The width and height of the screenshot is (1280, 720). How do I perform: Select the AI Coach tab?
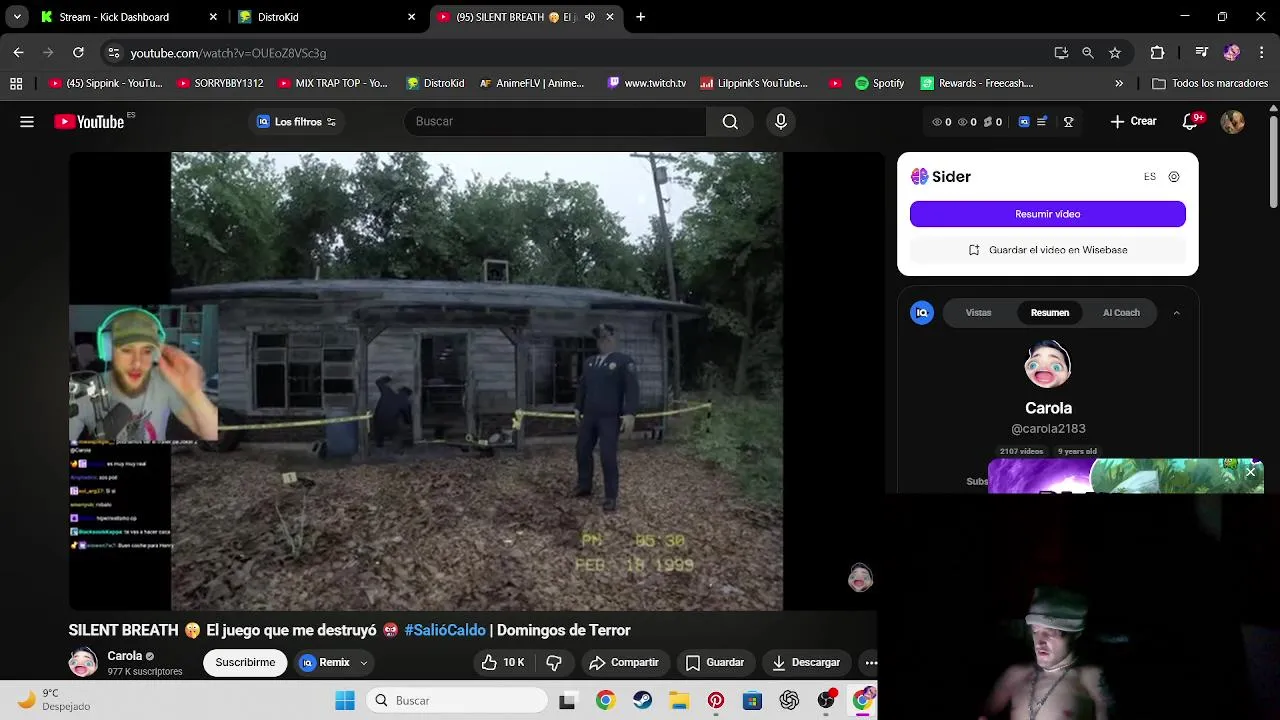click(x=1121, y=313)
